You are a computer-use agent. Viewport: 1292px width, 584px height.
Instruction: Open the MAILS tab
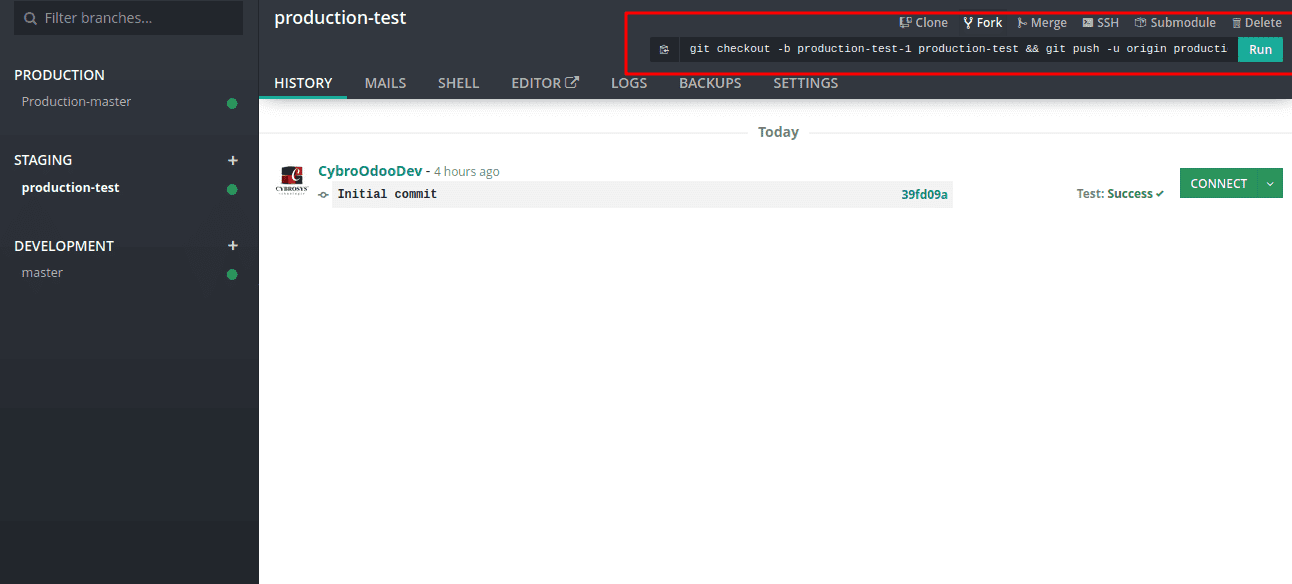pos(385,83)
